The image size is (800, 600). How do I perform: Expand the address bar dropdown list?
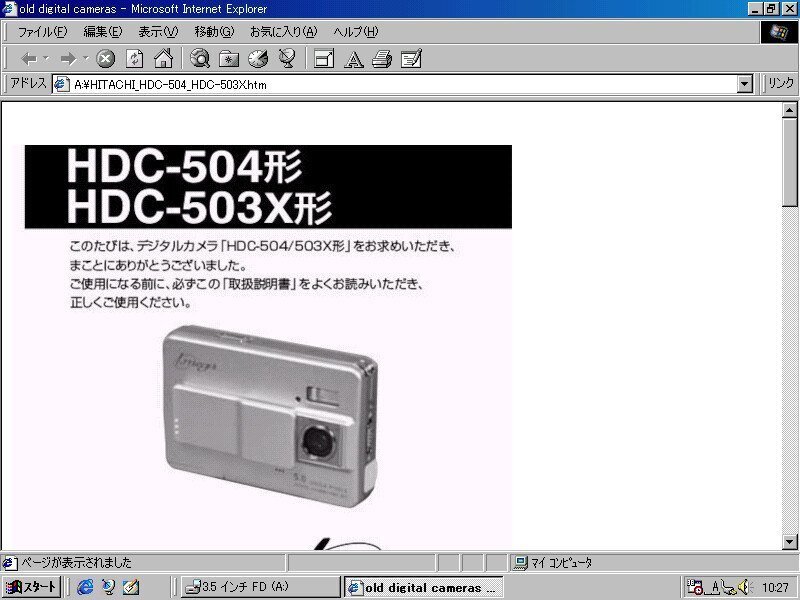[745, 84]
